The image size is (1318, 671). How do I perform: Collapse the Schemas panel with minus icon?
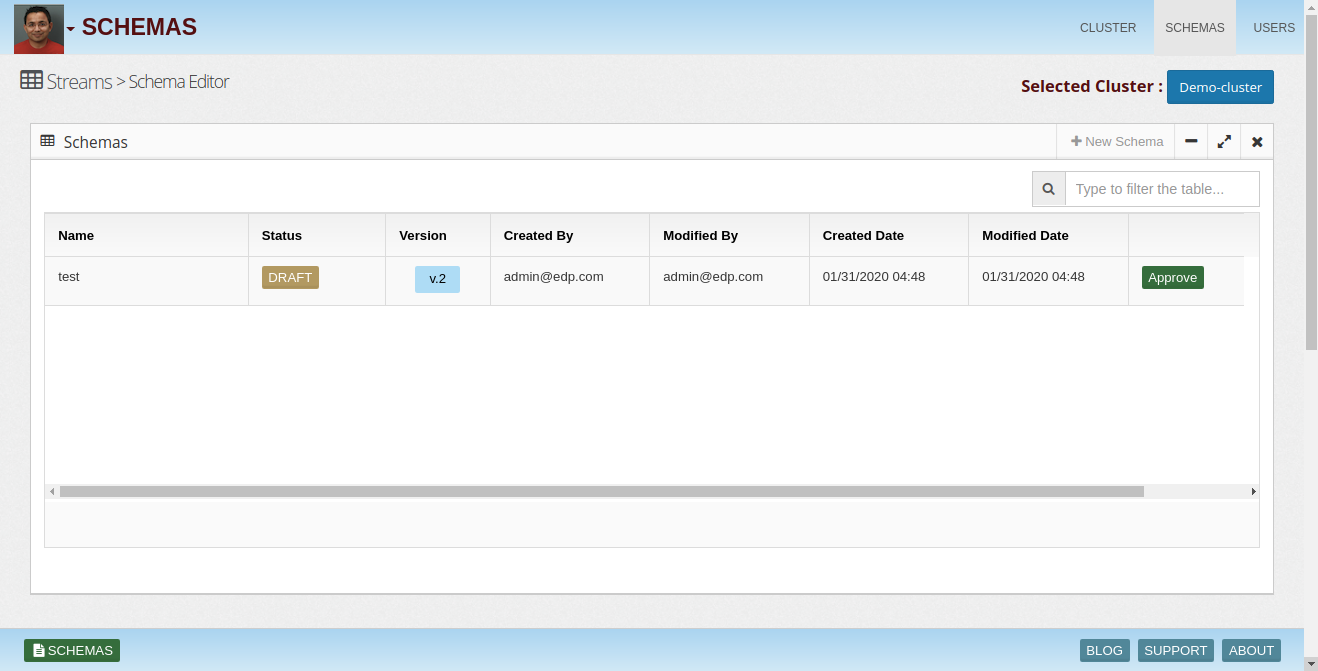[x=1191, y=141]
